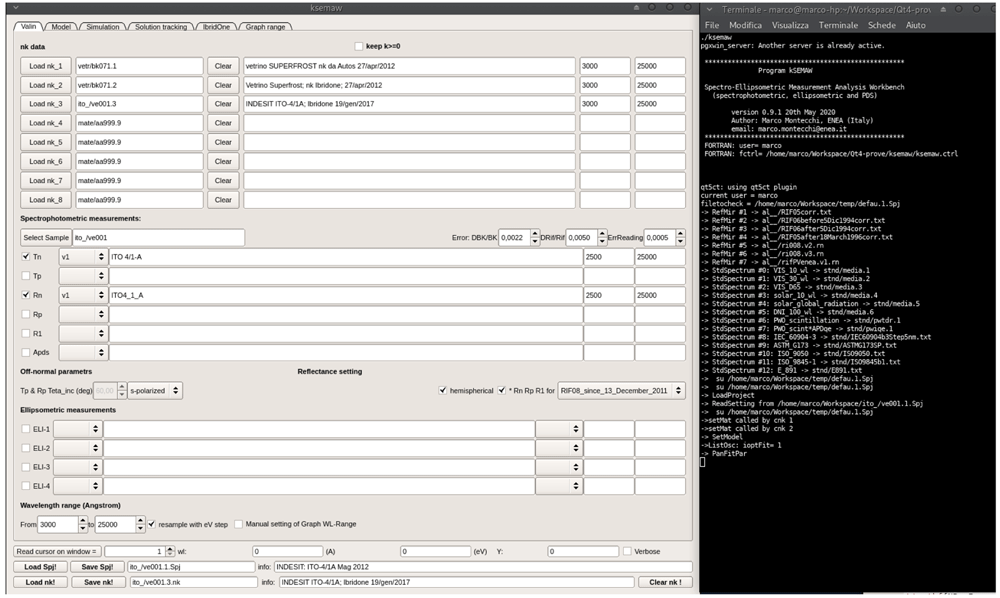
Task: Adjust the cursor window number spinner
Action: coord(170,551)
